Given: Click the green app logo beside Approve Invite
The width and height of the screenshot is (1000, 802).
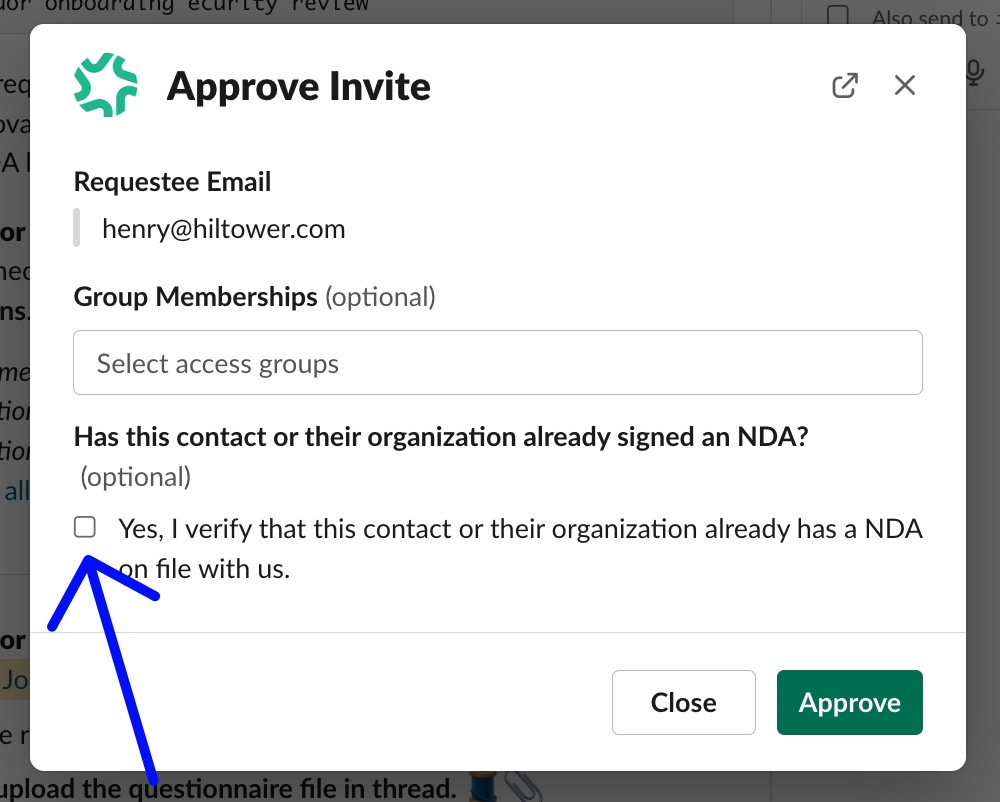Looking at the screenshot, I should pyautogui.click(x=106, y=85).
